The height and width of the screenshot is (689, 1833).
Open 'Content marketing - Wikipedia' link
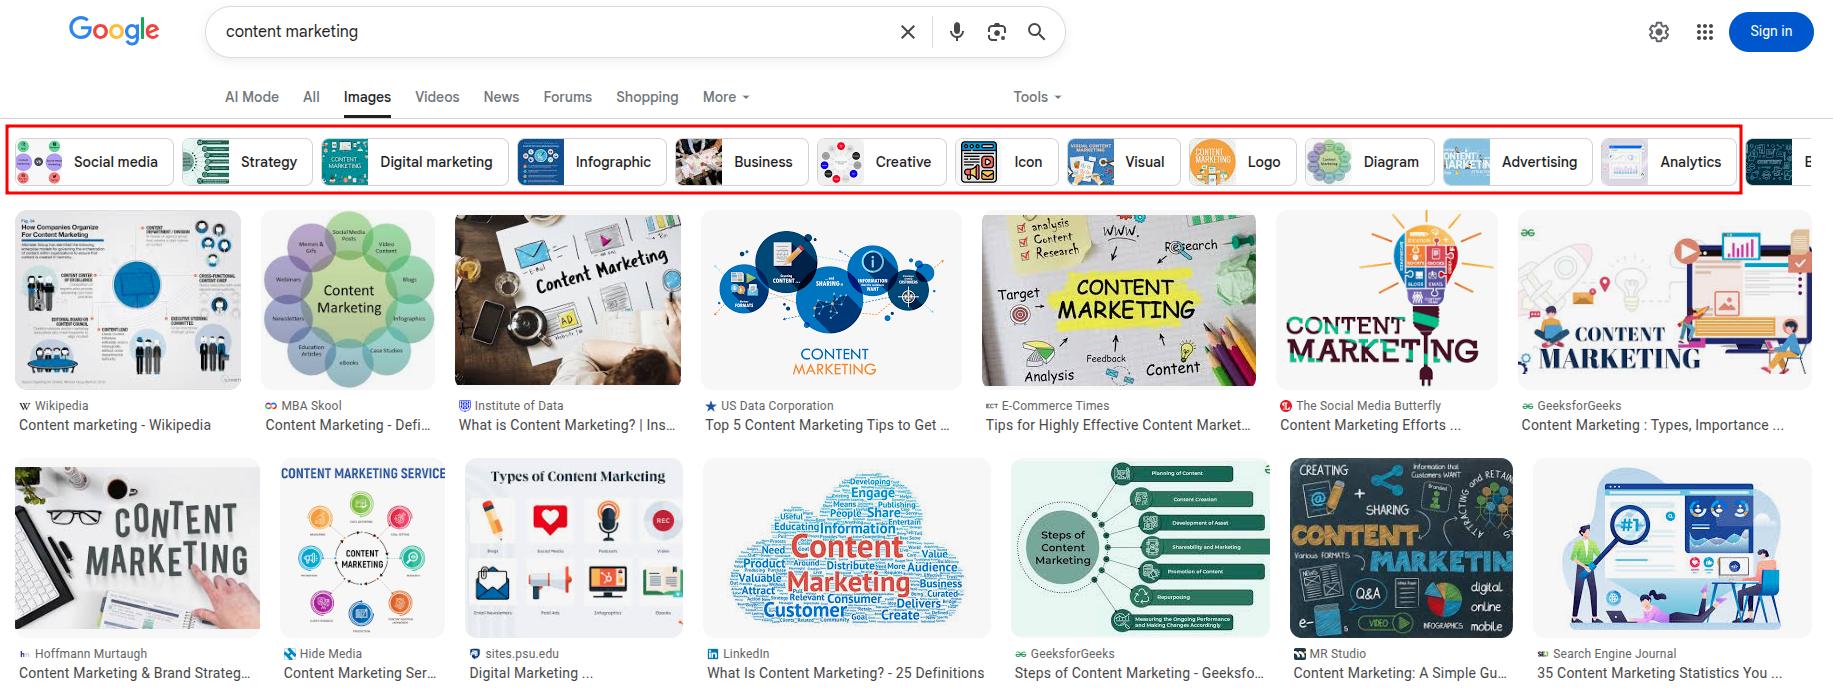point(115,425)
